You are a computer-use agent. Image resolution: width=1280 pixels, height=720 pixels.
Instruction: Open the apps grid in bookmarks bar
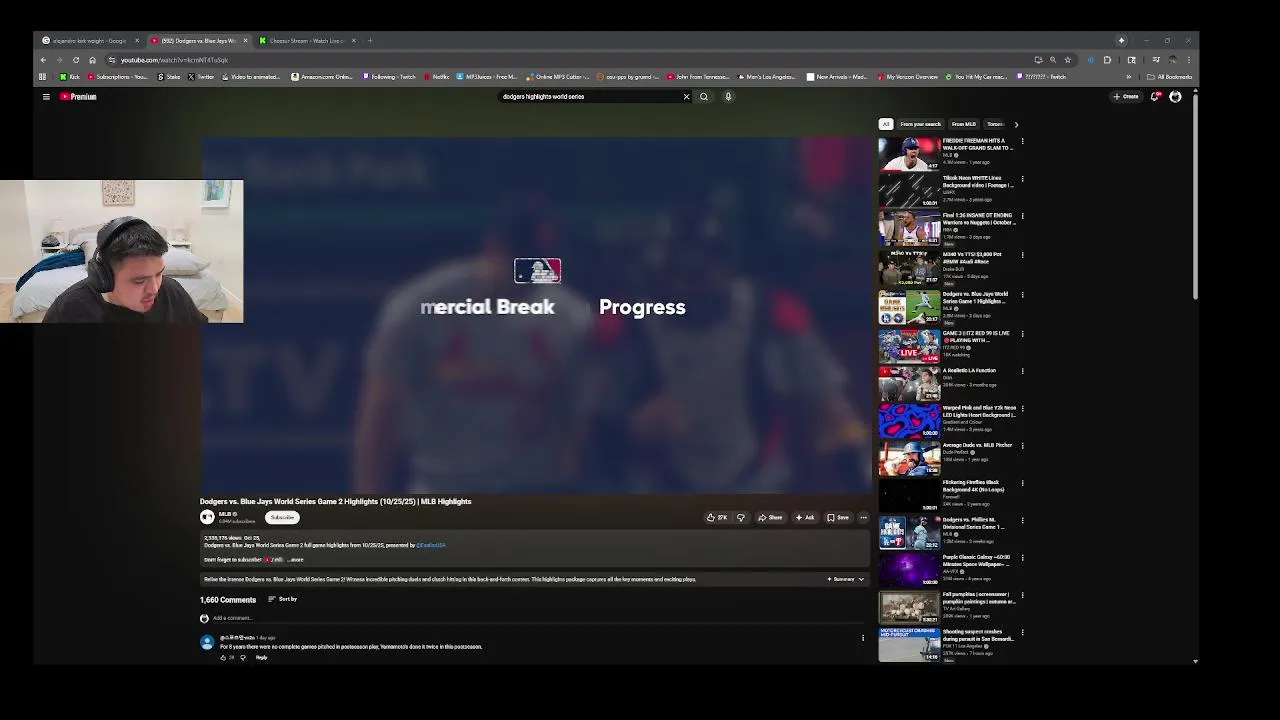pyautogui.click(x=42, y=77)
